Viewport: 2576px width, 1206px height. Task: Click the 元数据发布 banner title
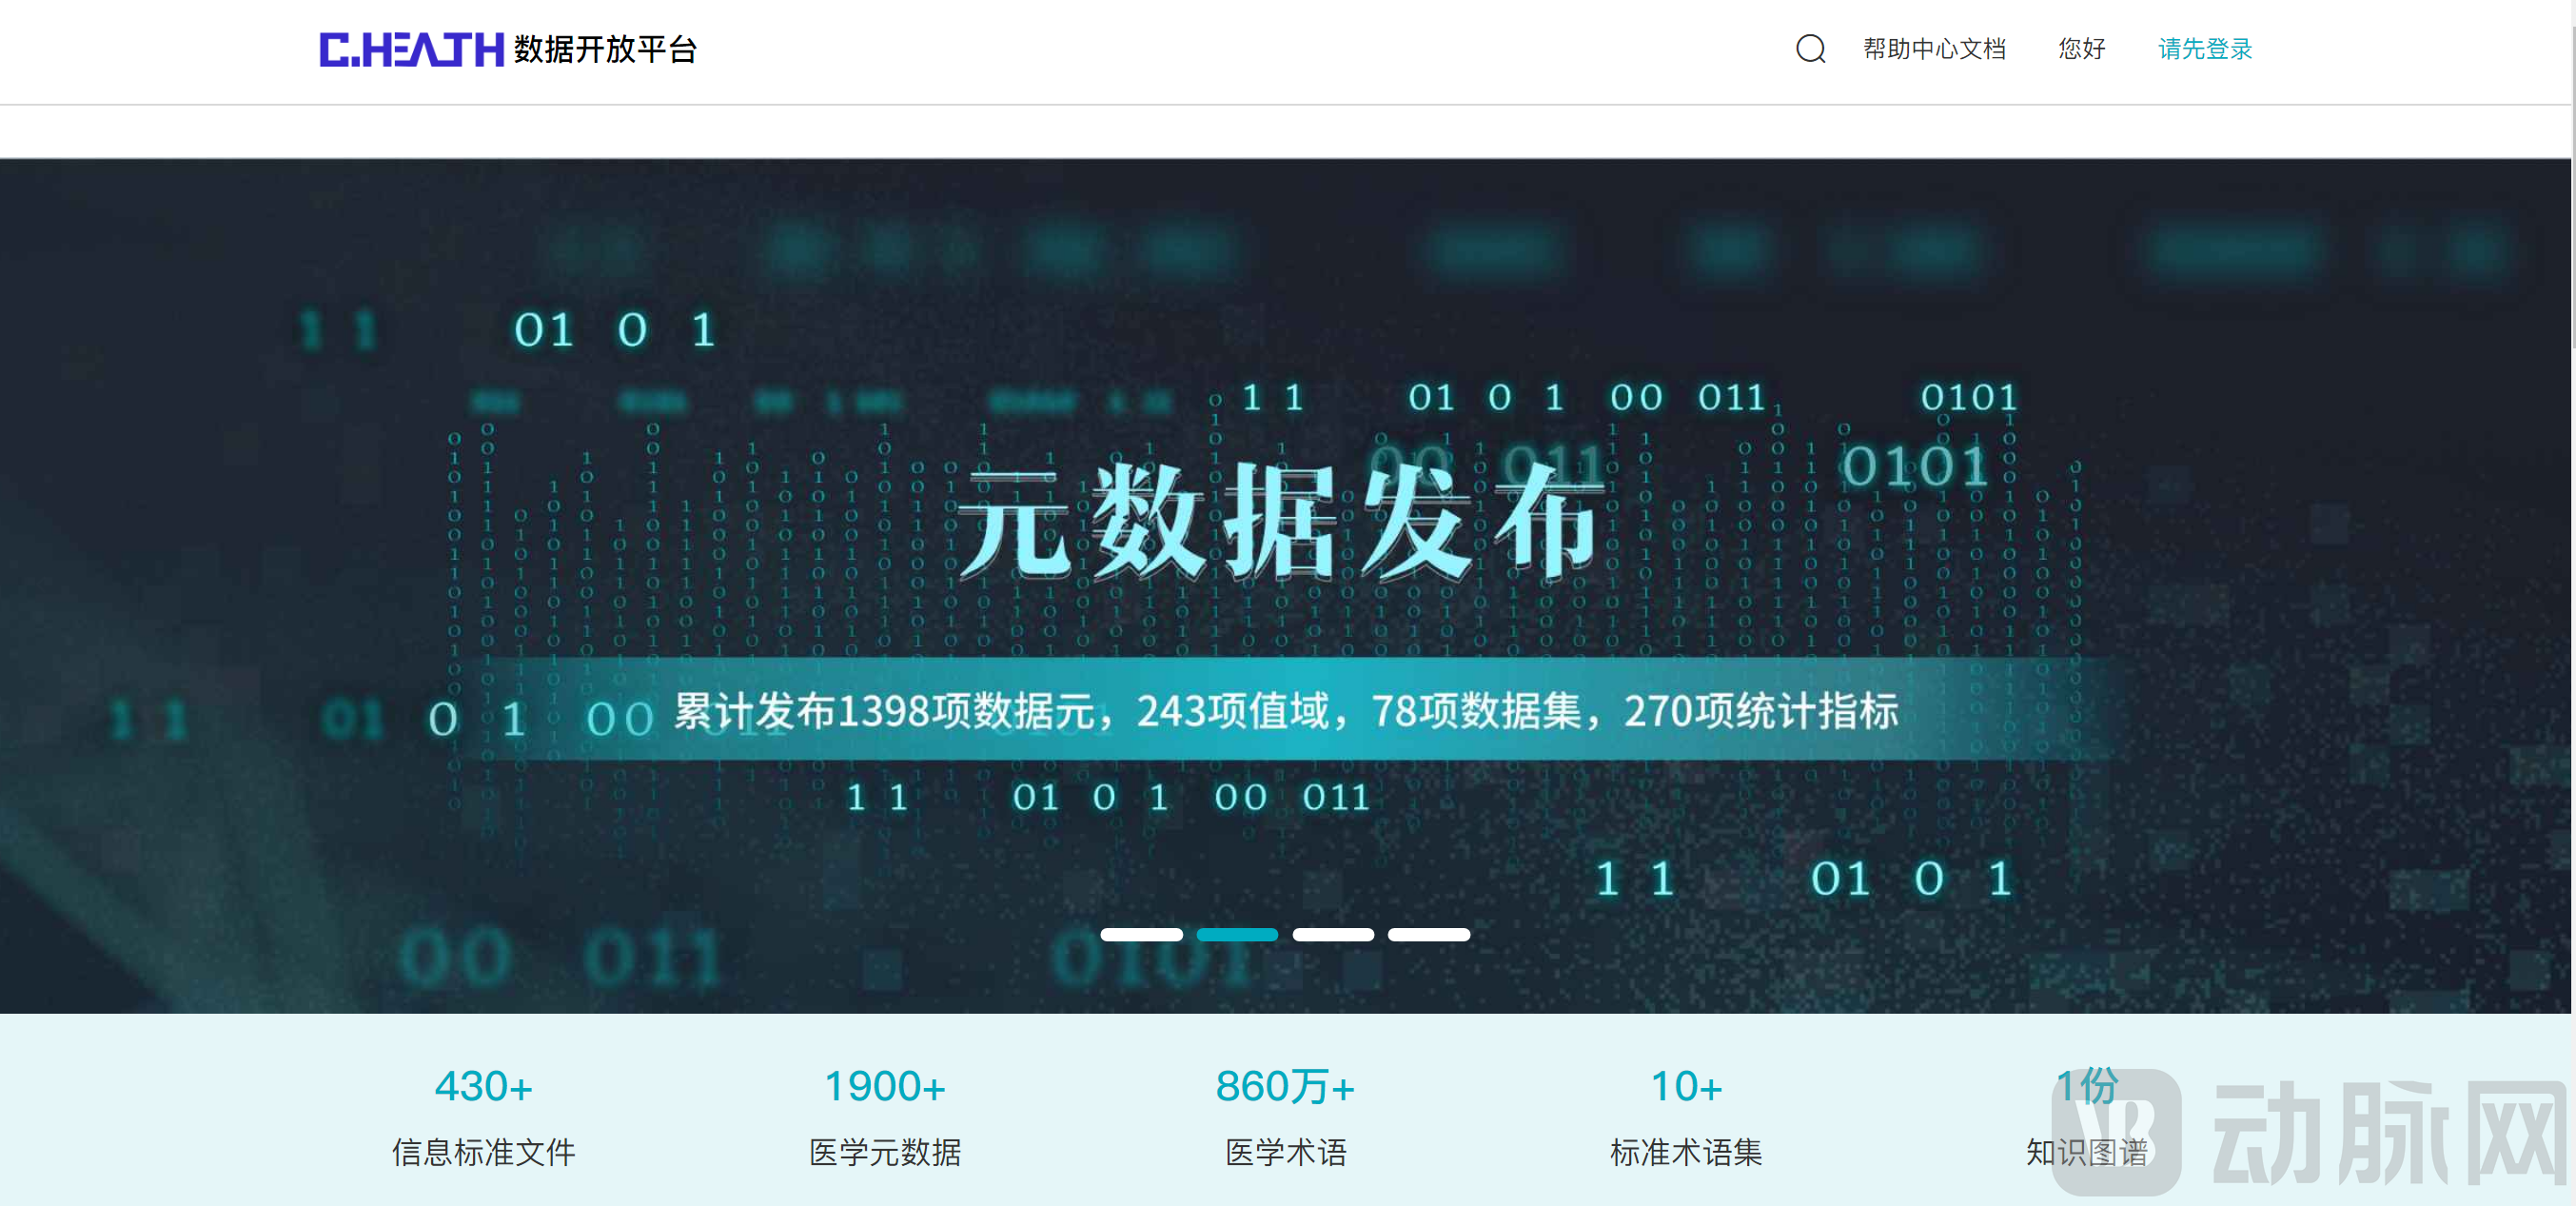point(1280,522)
